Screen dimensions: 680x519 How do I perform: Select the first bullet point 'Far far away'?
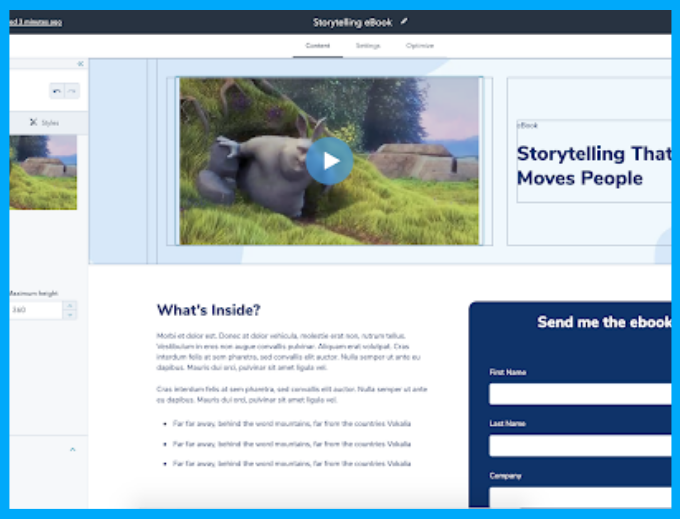click(291, 424)
